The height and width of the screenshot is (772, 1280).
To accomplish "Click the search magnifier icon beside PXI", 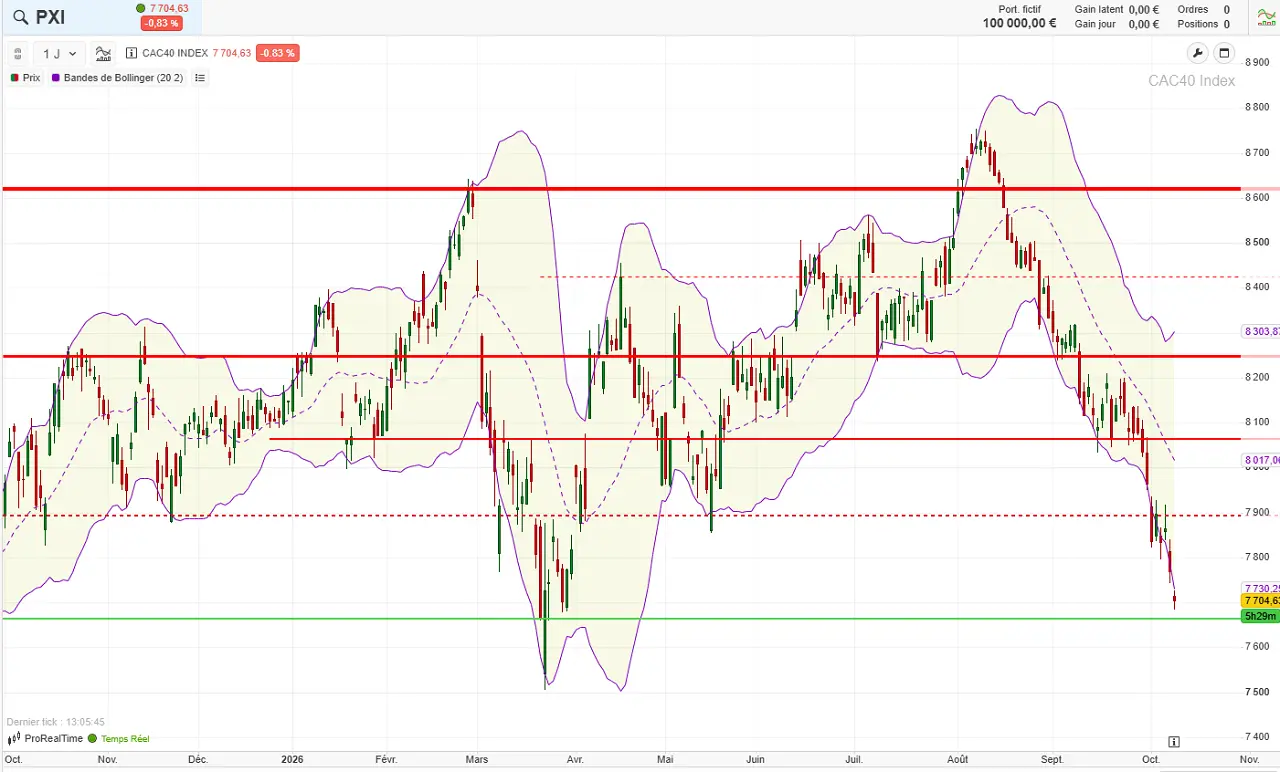I will point(20,17).
